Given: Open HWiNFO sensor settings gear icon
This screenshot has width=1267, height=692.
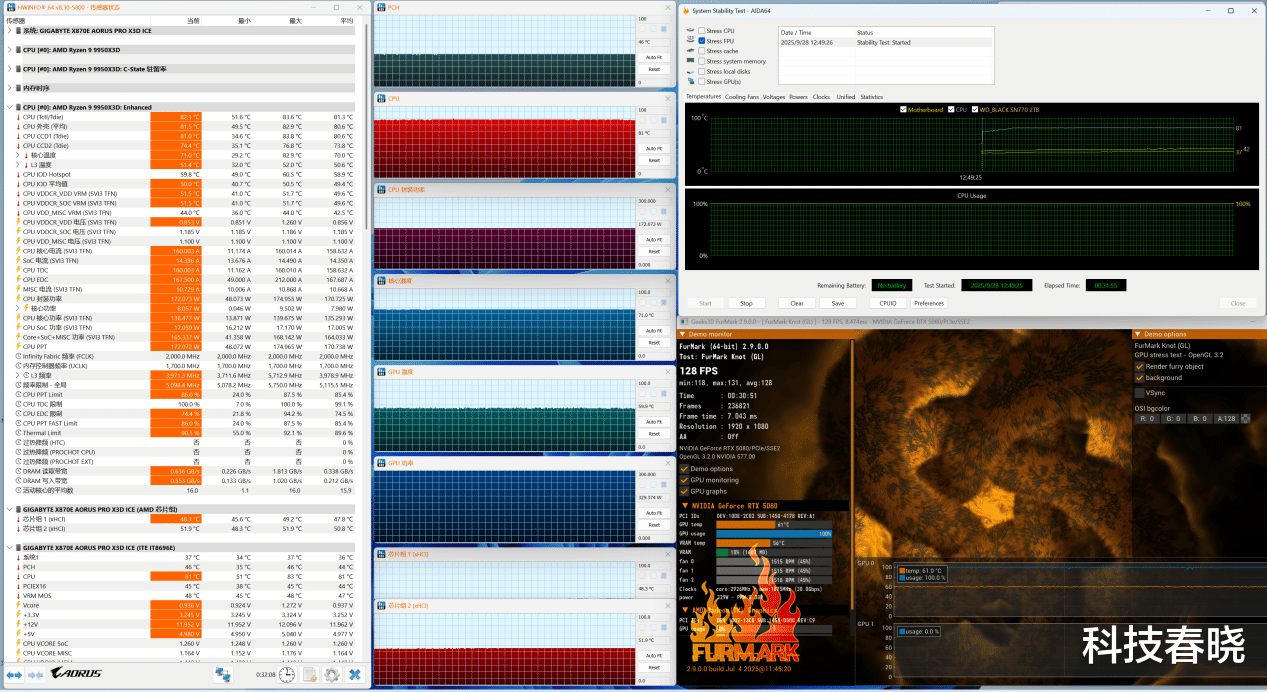Looking at the screenshot, I should [x=332, y=675].
